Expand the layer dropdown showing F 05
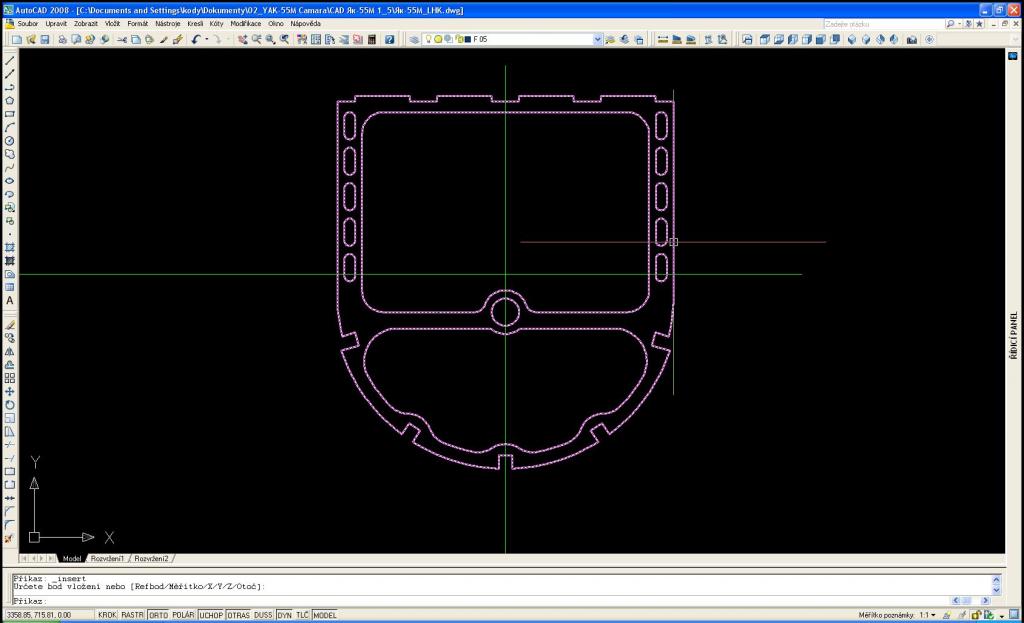 (x=598, y=39)
